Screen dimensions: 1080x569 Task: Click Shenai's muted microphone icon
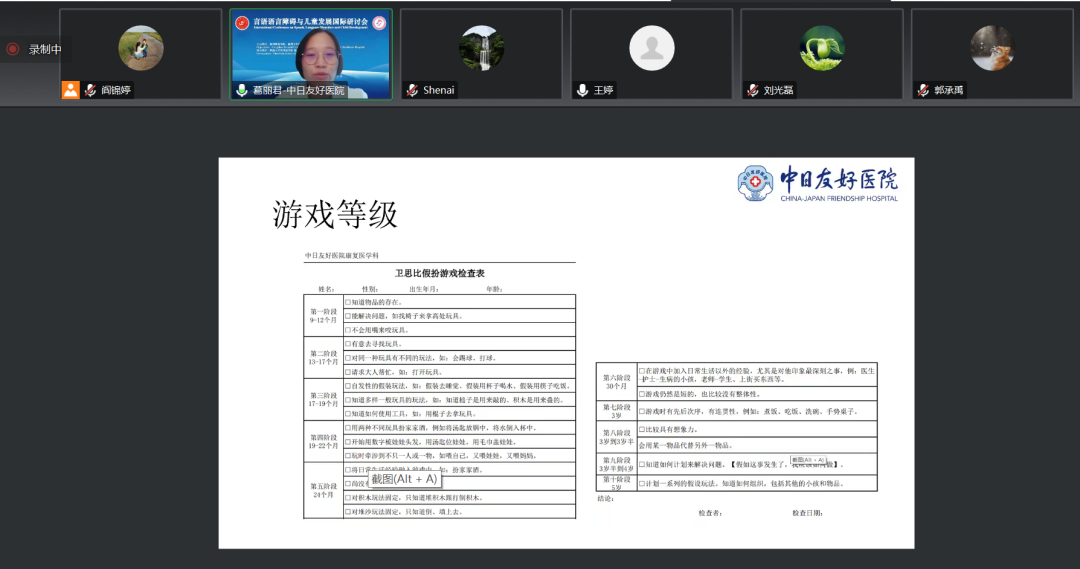tap(411, 90)
